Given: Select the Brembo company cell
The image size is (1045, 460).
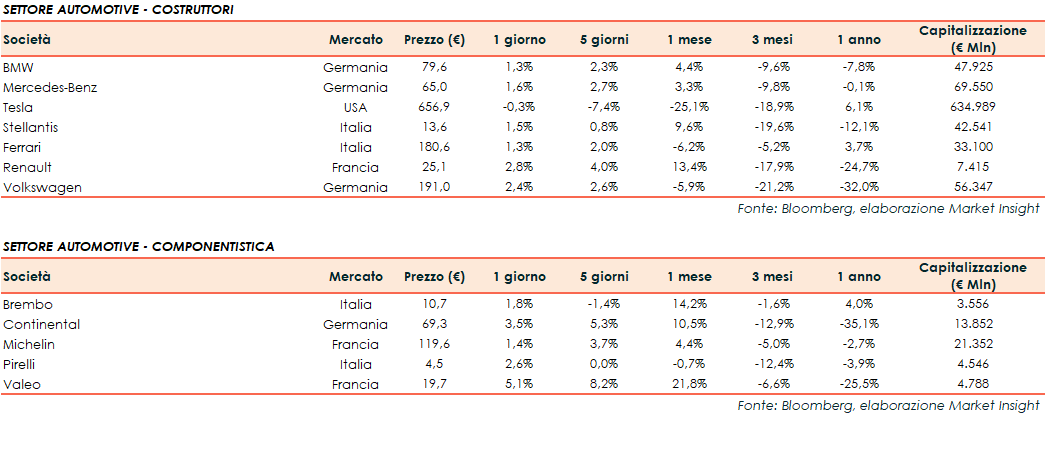Looking at the screenshot, I should [x=28, y=304].
